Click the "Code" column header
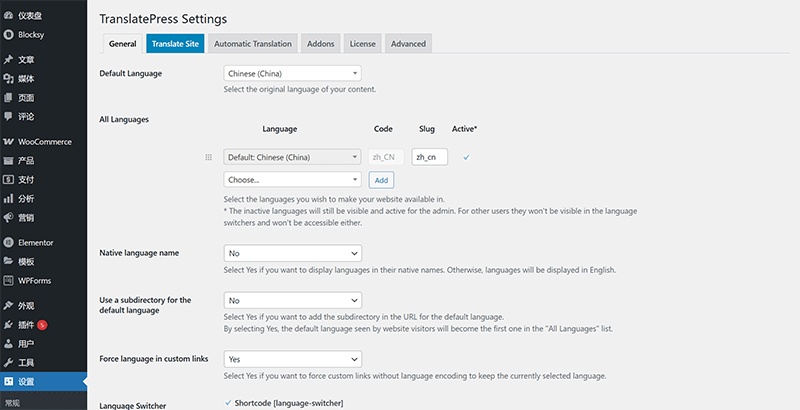The height and width of the screenshot is (410, 800). tap(383, 129)
